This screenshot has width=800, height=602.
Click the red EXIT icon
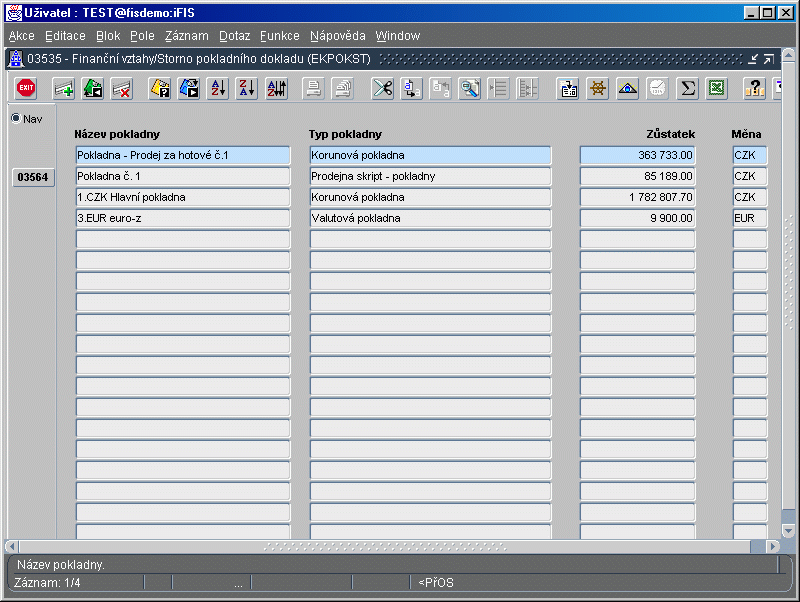(26, 88)
